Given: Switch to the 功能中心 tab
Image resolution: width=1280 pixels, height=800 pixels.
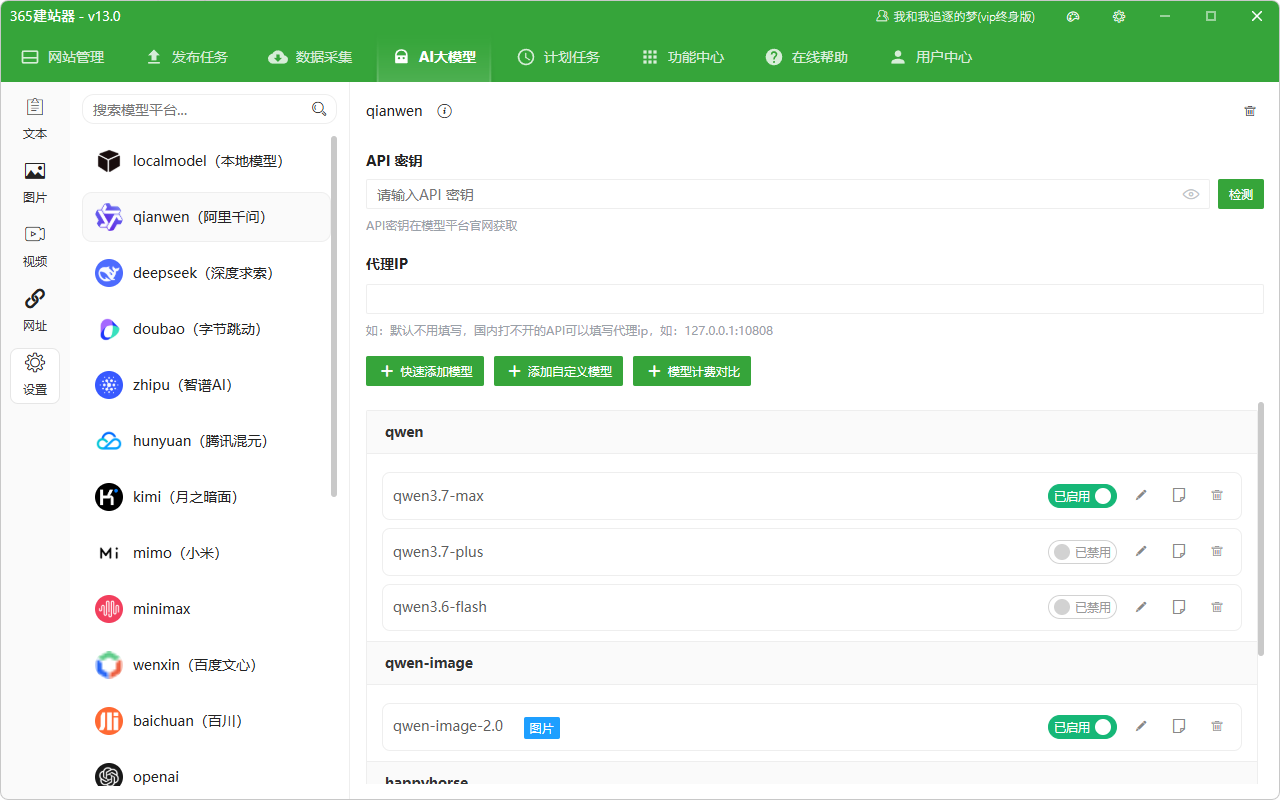Looking at the screenshot, I should (683, 57).
